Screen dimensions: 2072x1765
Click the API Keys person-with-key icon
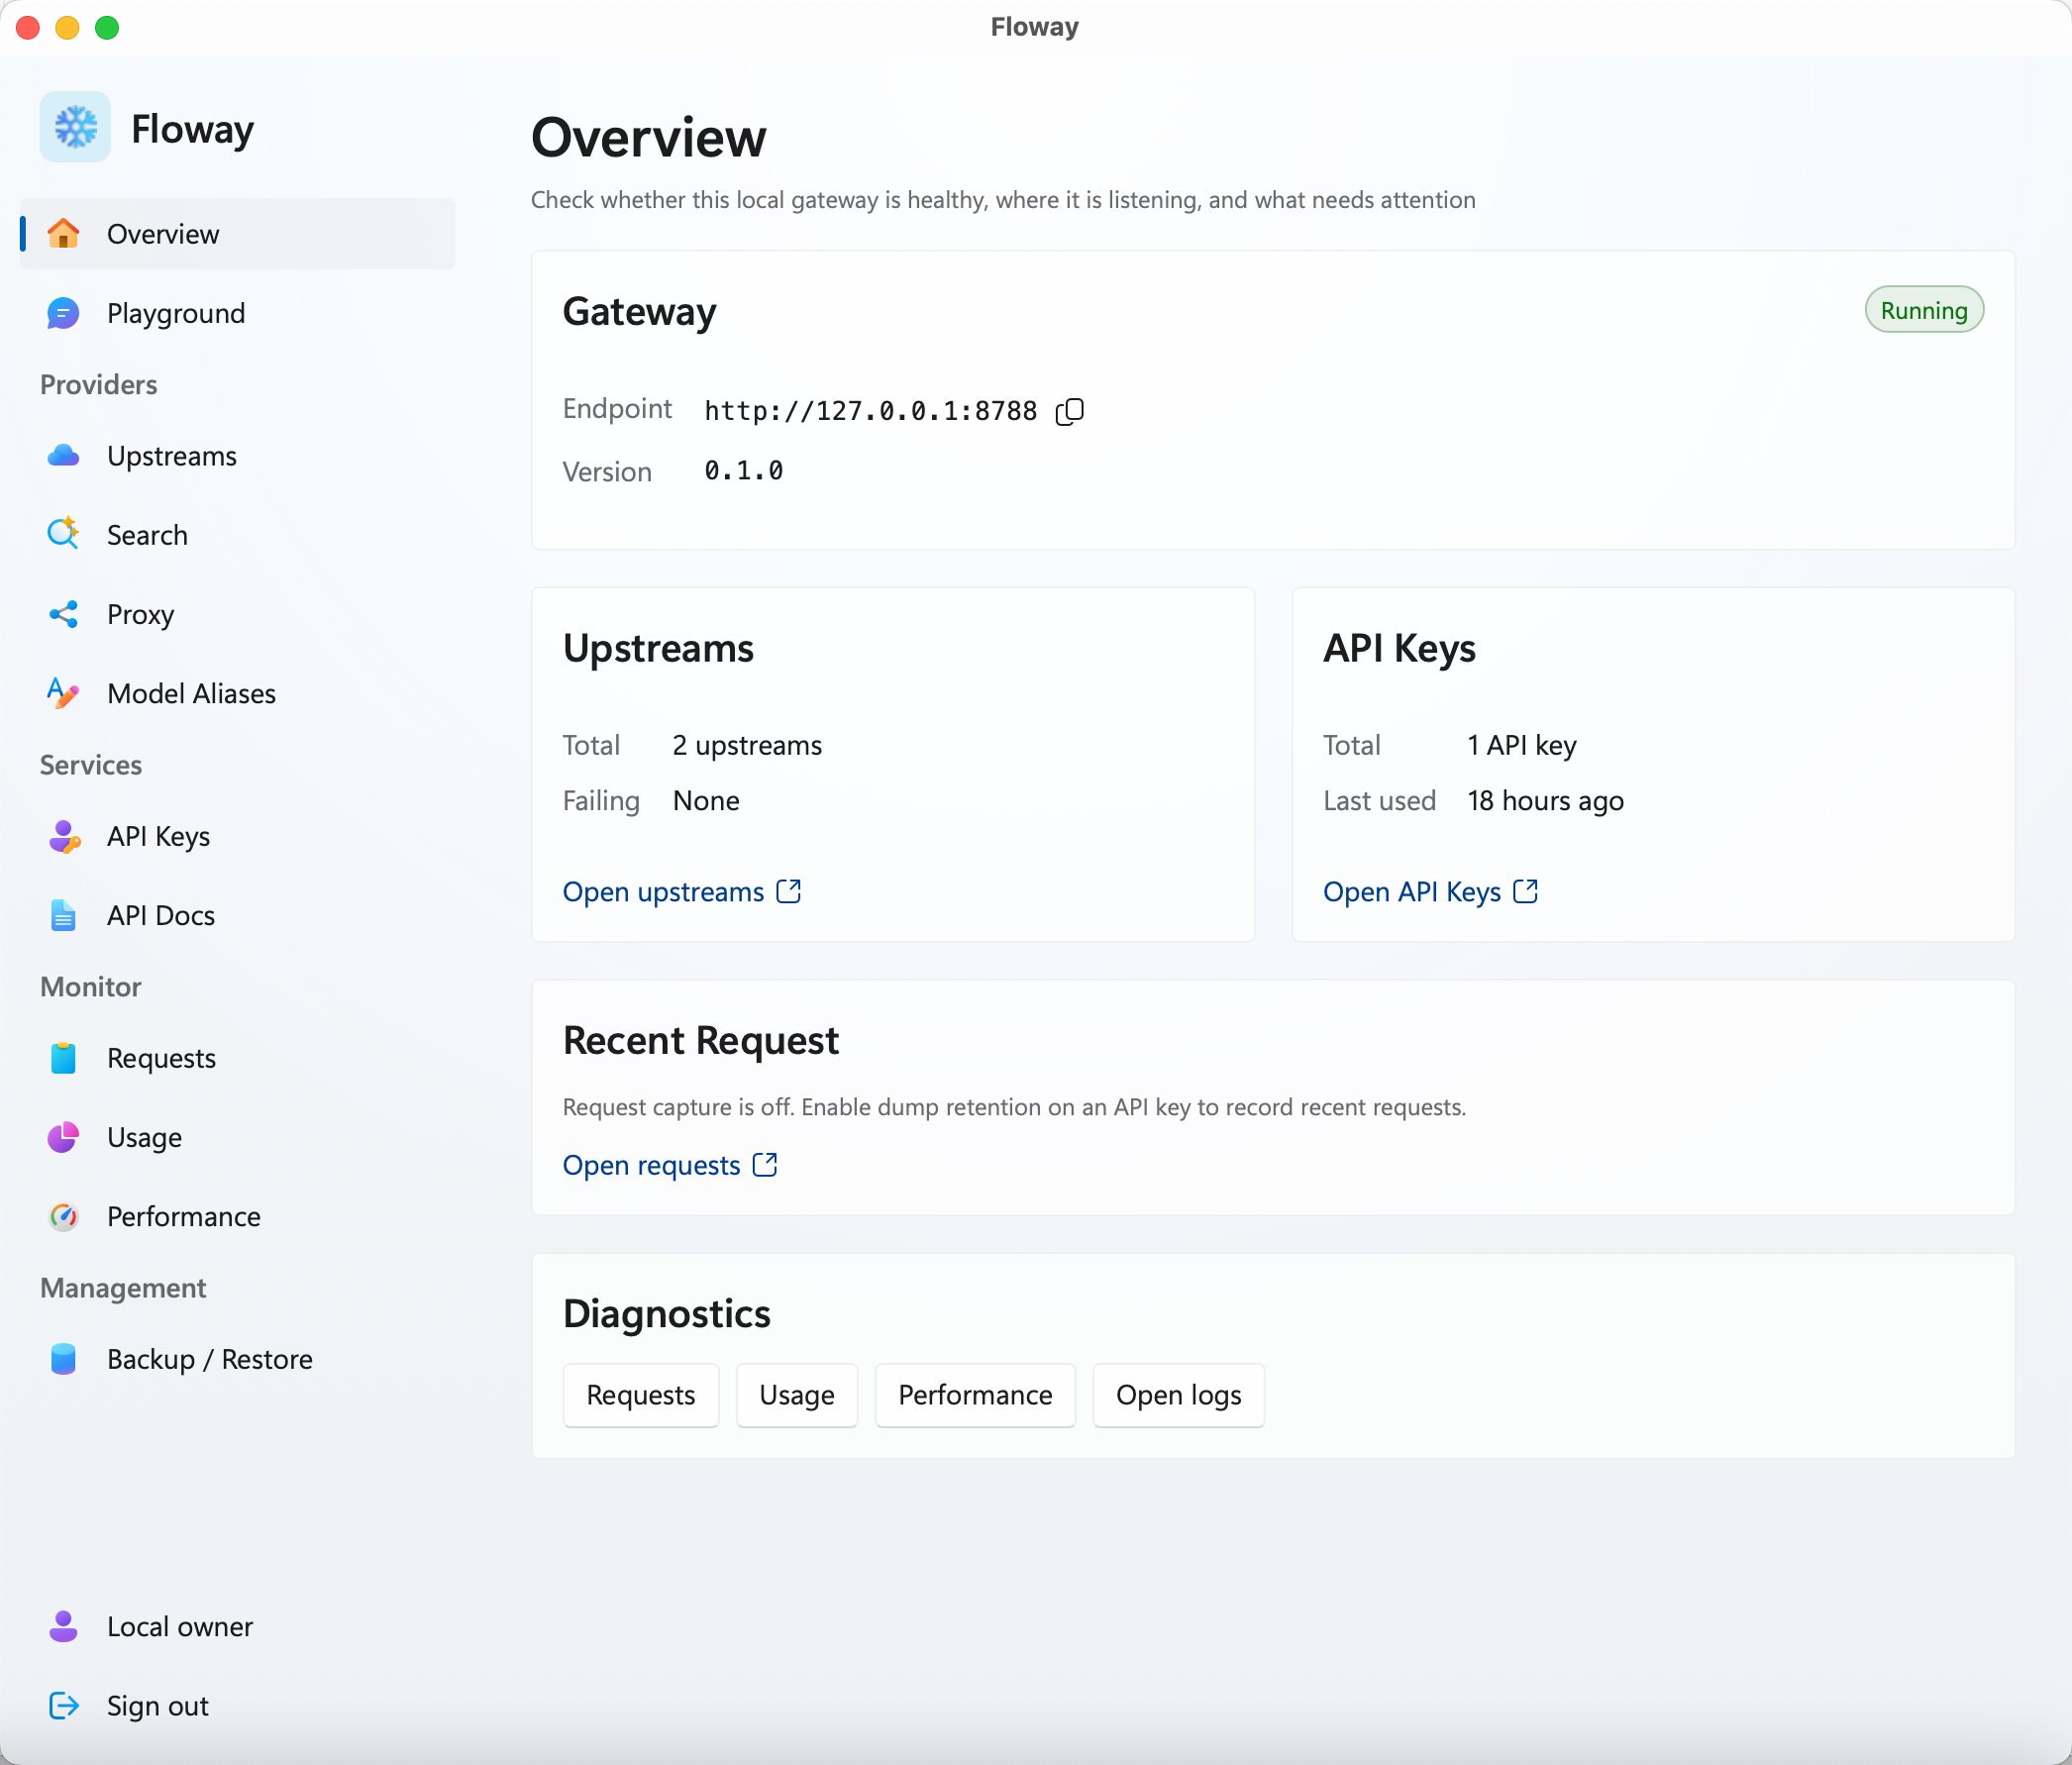coord(63,836)
